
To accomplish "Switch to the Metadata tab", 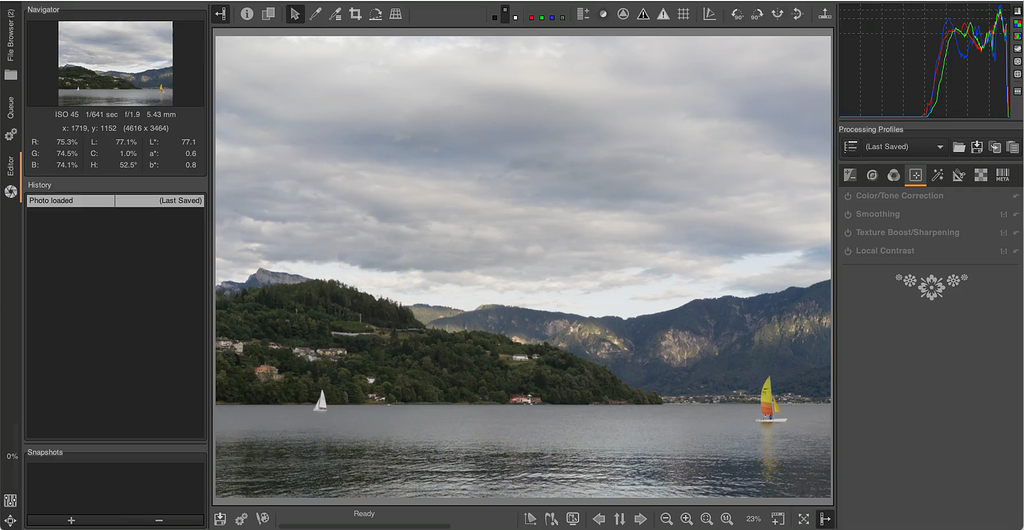I will click(1002, 175).
